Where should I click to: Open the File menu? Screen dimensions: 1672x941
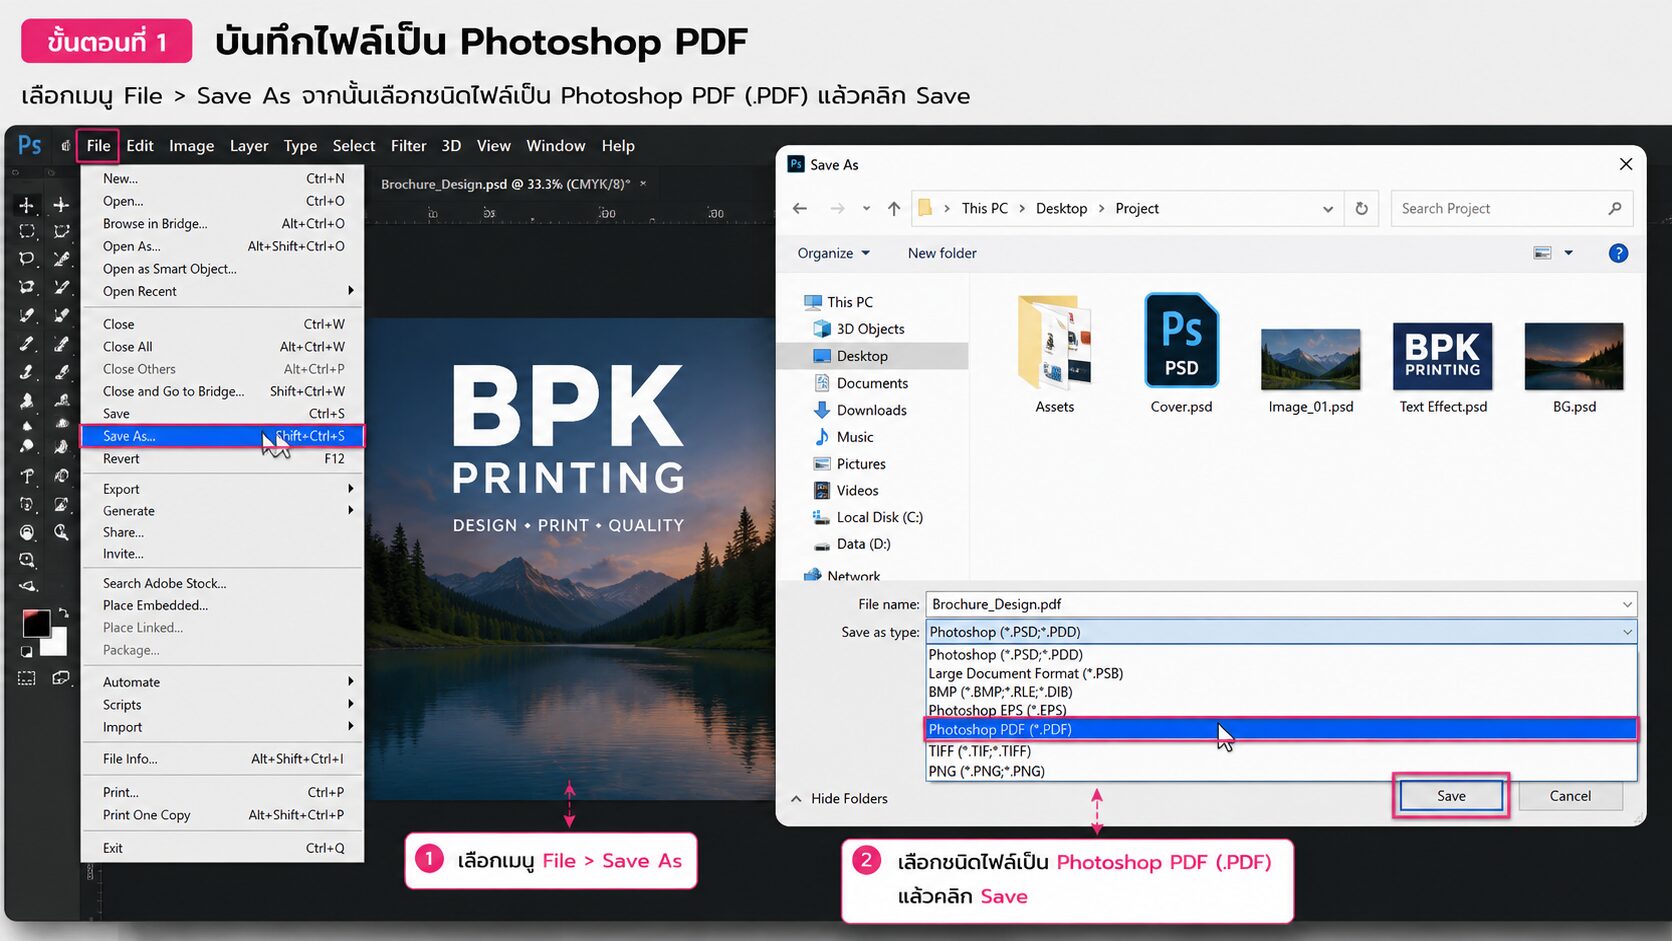(98, 146)
